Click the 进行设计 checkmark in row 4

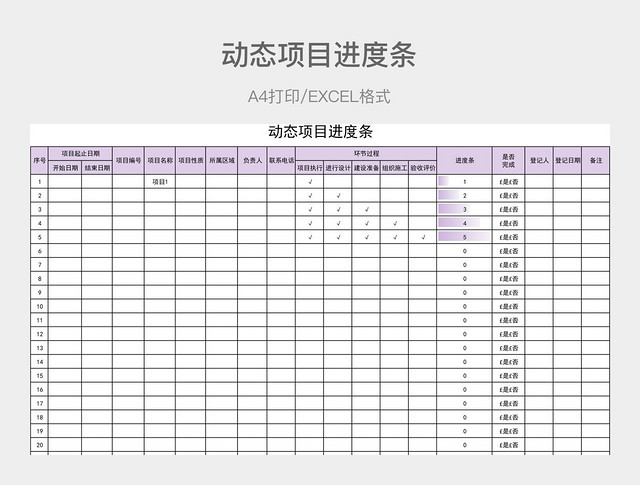338,223
